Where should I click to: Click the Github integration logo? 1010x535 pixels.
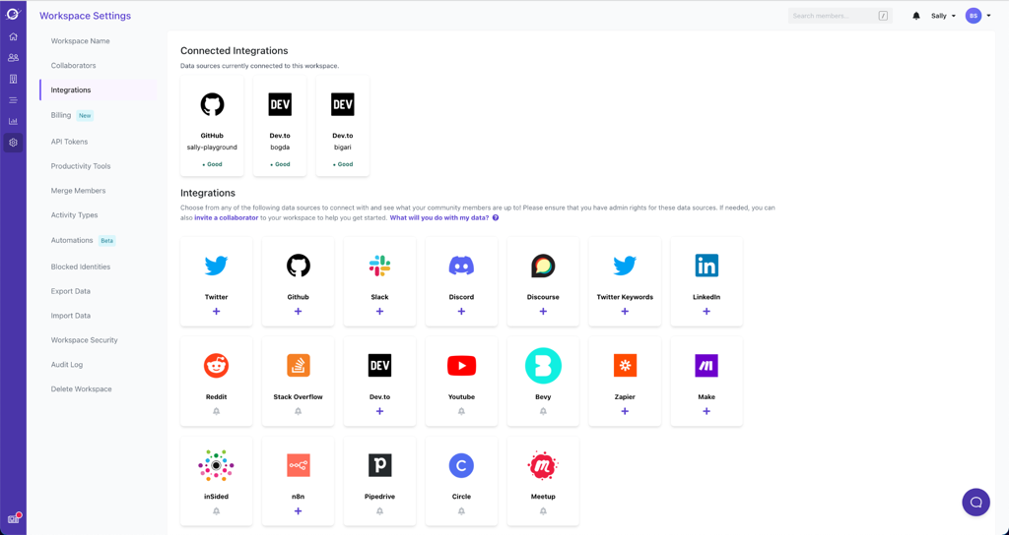click(x=298, y=265)
